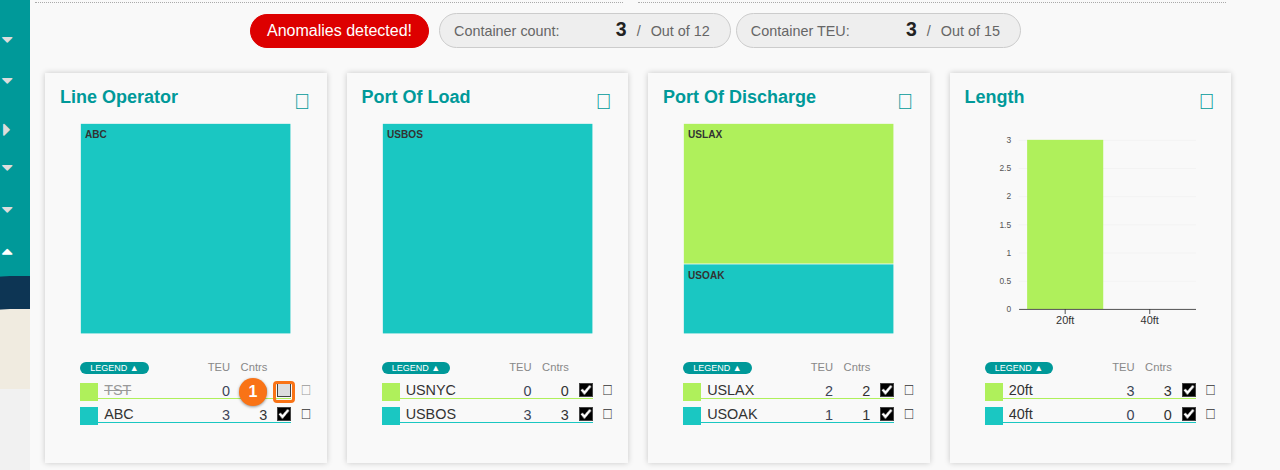Click the USLAX label in the legend list
Viewport: 1280px width, 470px height.
pos(731,390)
